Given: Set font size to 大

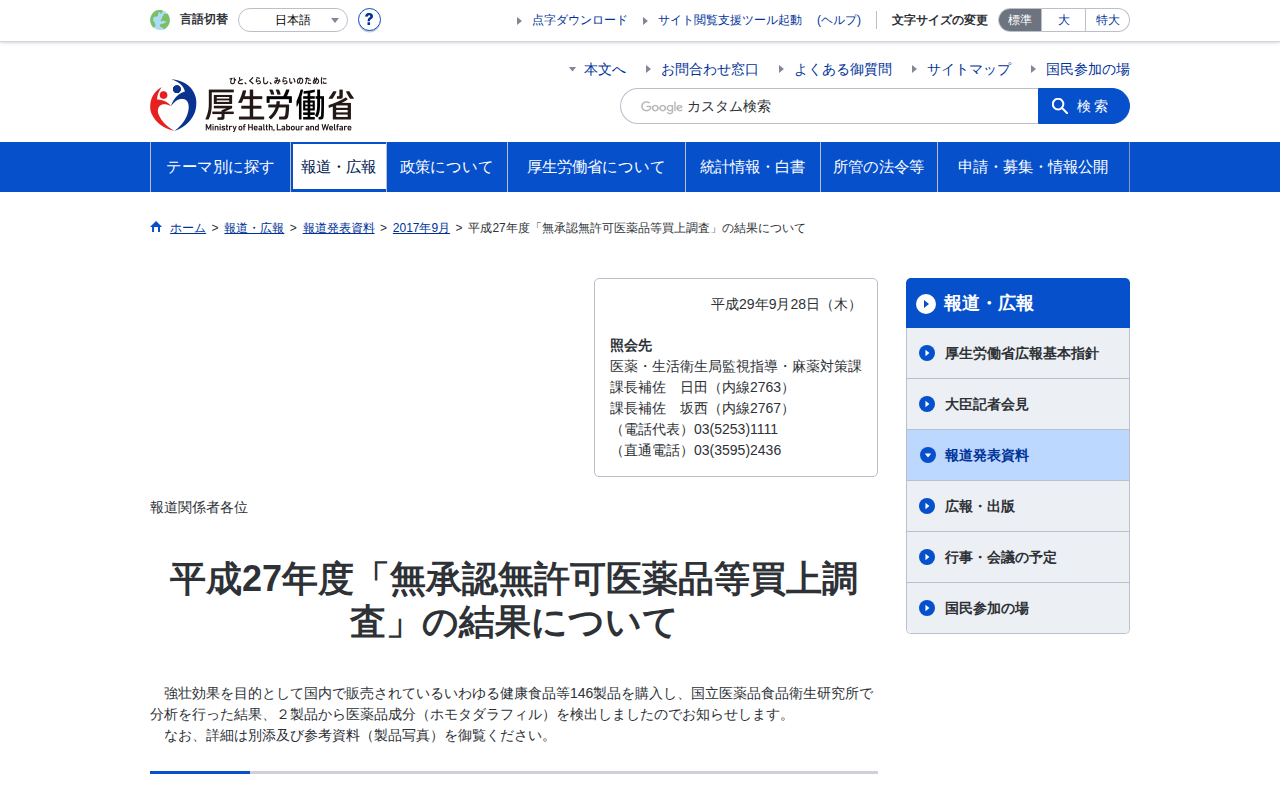Looking at the screenshot, I should (x=1064, y=20).
